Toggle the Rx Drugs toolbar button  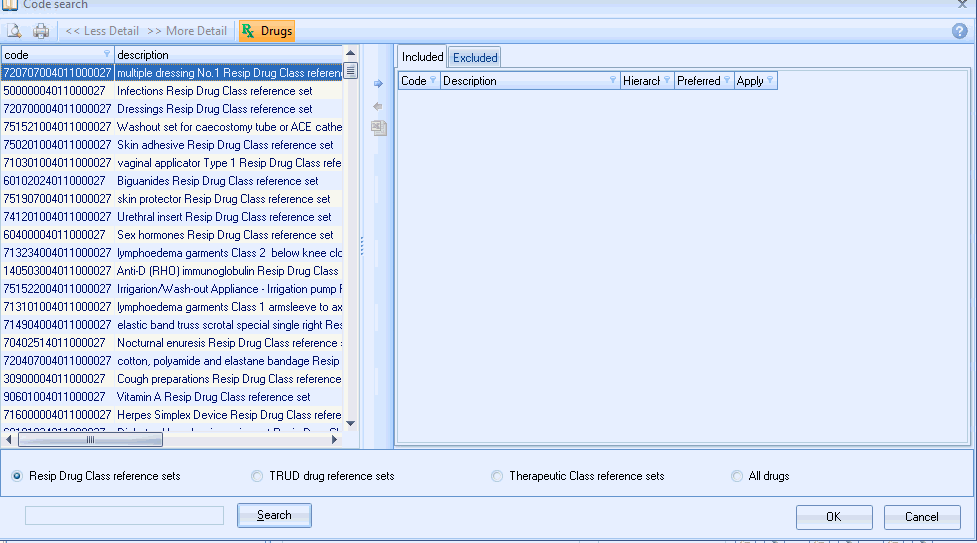[267, 31]
